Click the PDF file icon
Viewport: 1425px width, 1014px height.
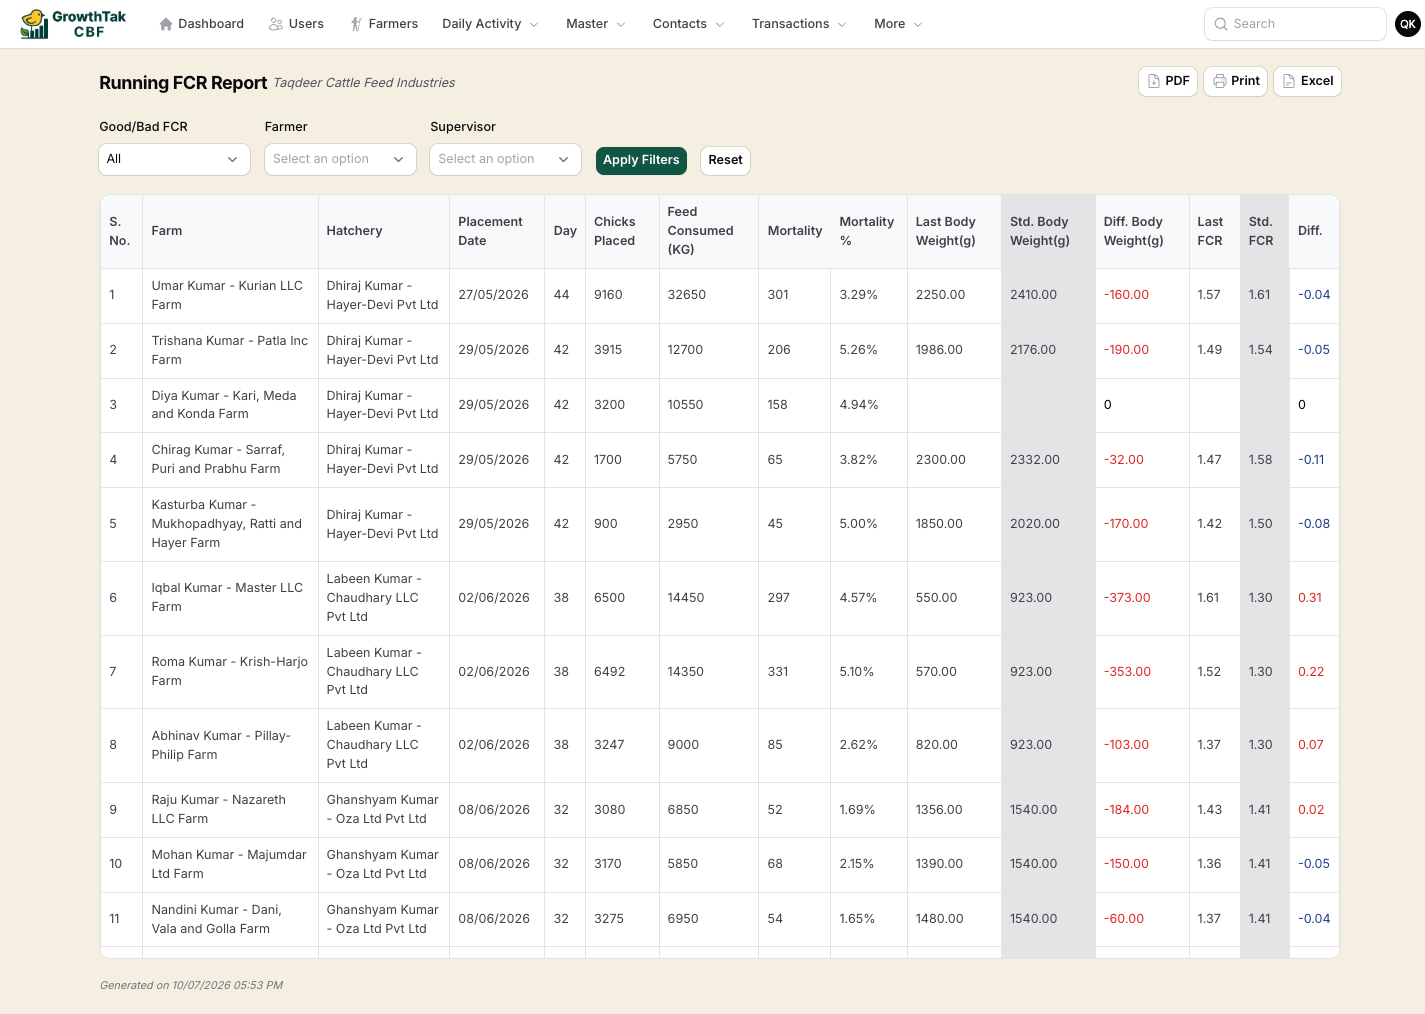1154,81
